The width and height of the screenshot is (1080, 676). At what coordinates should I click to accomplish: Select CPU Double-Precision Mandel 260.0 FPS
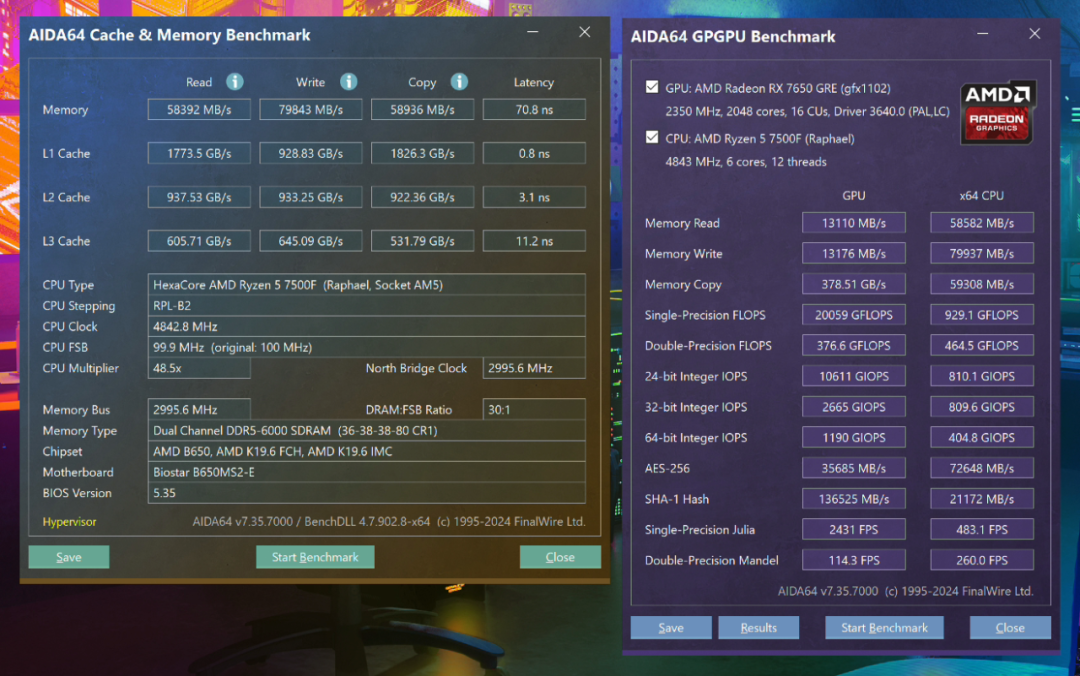982,560
